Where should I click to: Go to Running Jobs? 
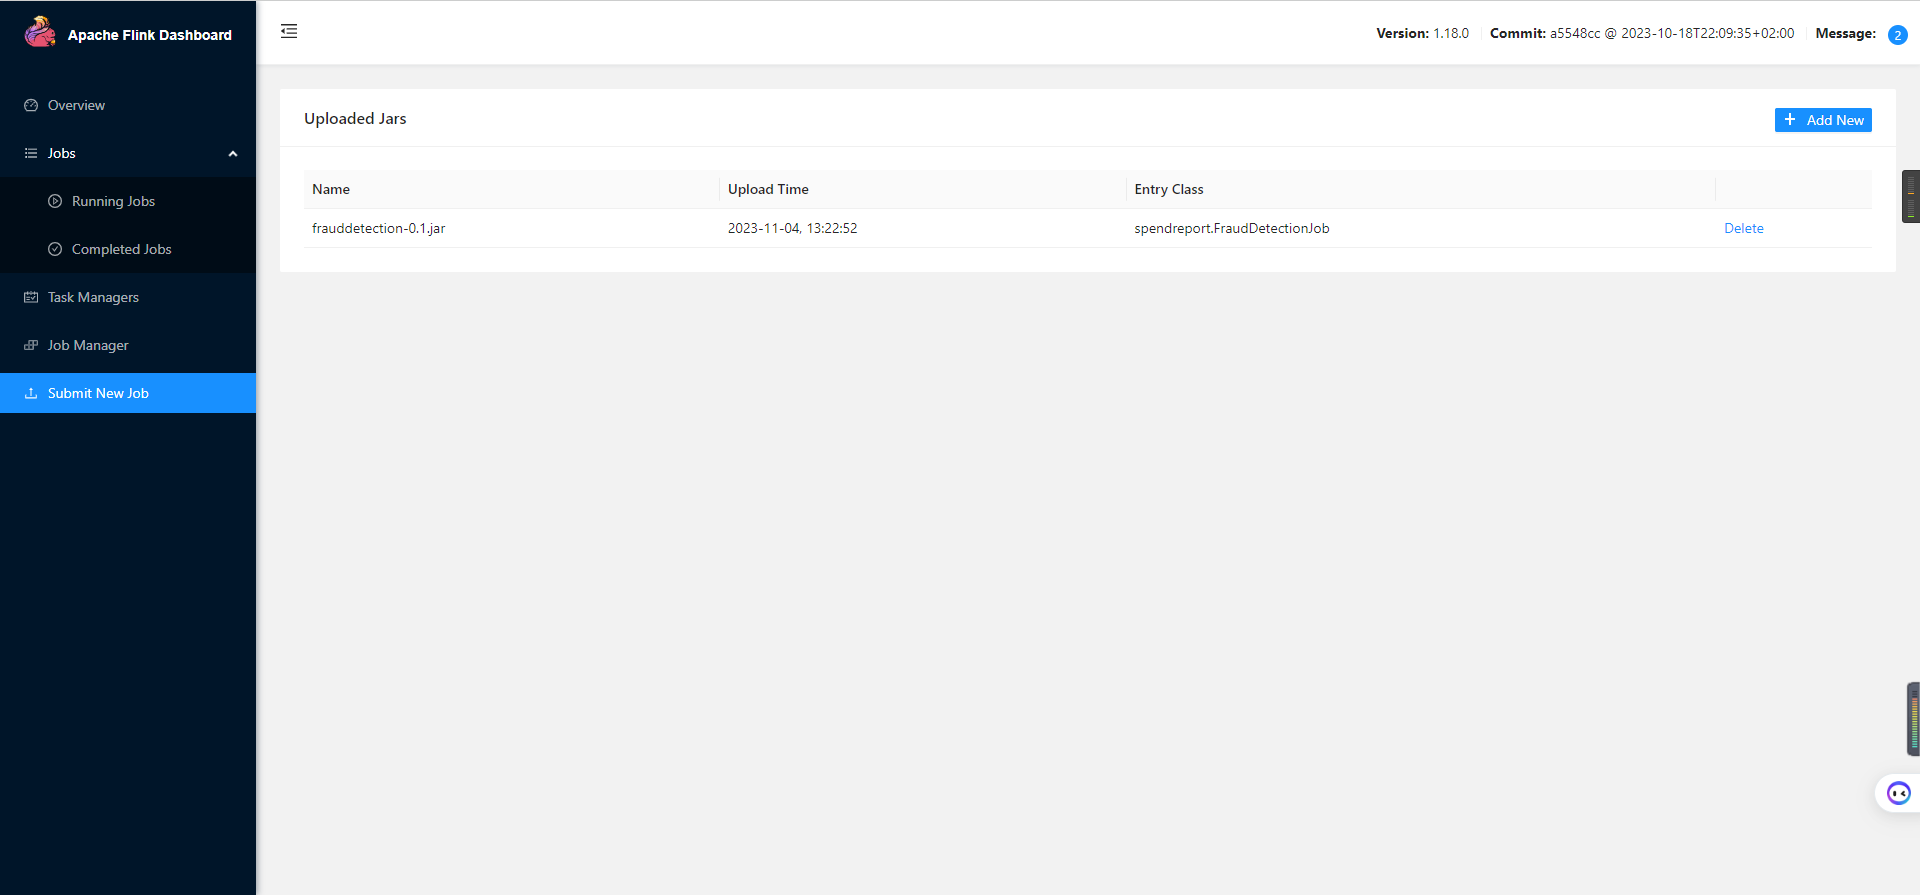click(x=128, y=201)
